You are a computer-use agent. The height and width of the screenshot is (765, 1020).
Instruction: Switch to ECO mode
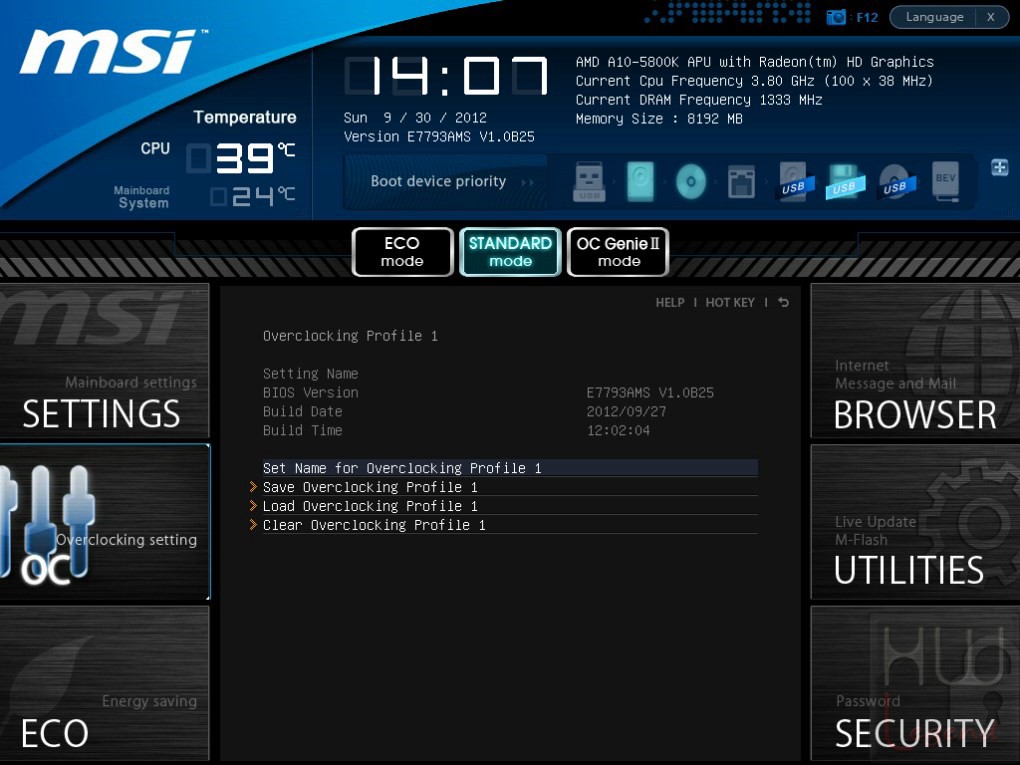point(402,252)
